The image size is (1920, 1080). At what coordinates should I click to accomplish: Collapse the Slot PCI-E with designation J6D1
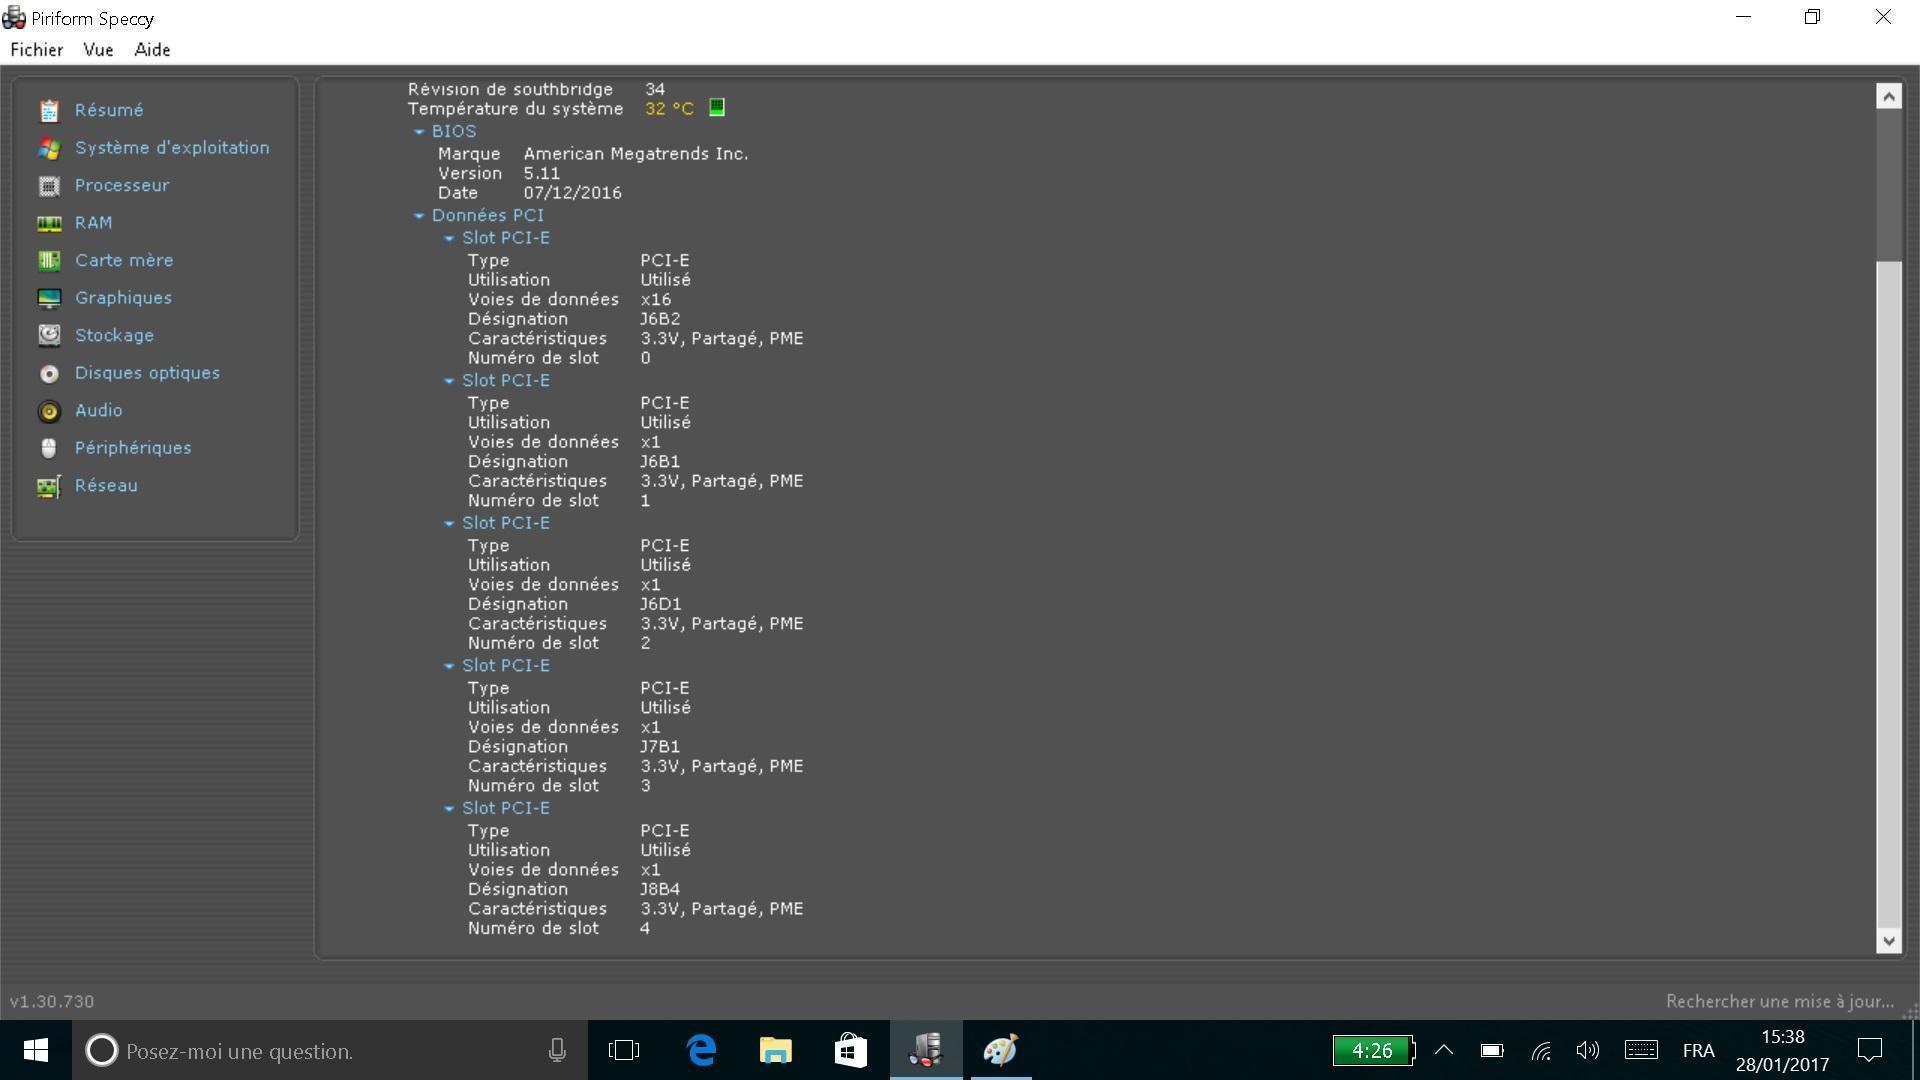[449, 524]
